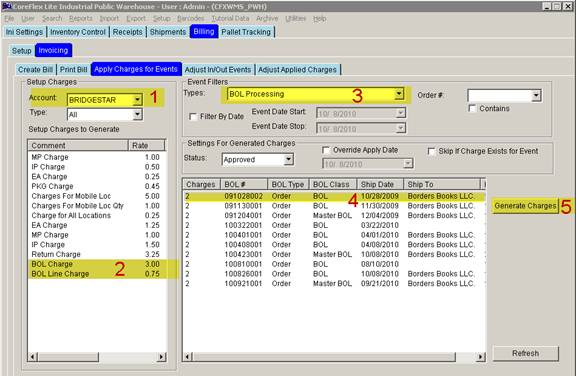Open the Utilities menu
Screen dimensions: 576x376
click(x=296, y=18)
